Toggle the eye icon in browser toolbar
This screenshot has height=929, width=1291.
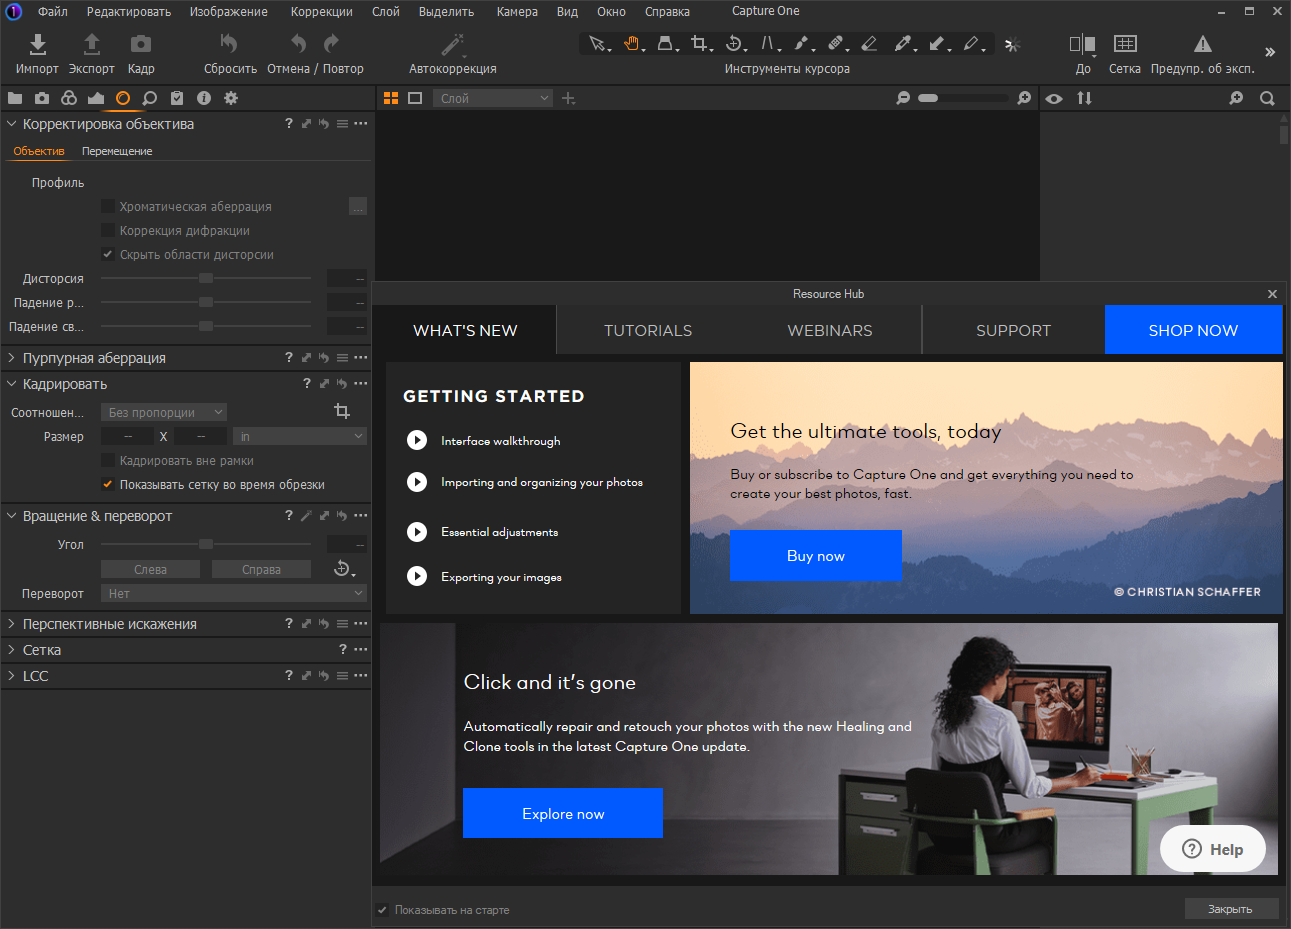(x=1054, y=98)
